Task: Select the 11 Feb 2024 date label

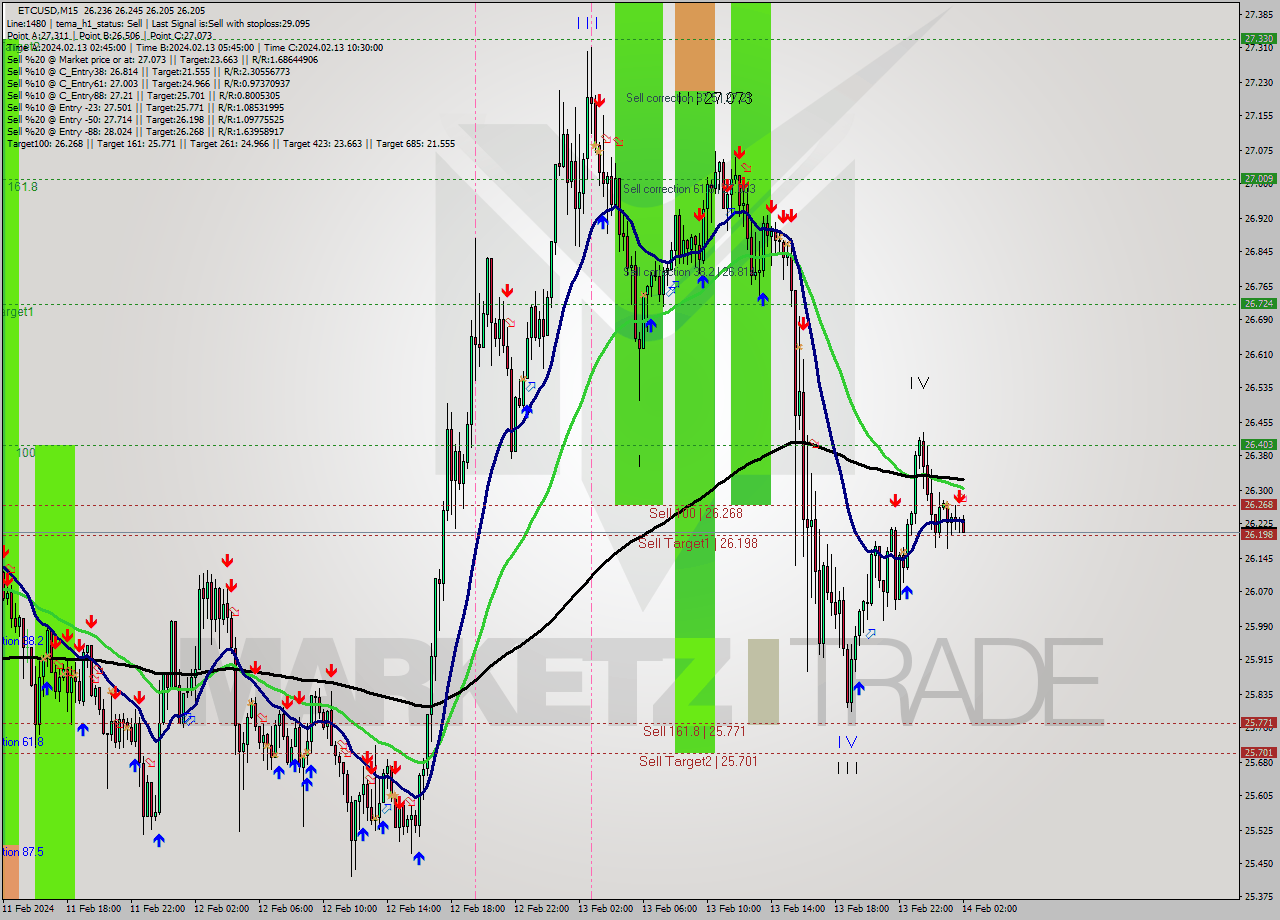Action: (x=28, y=909)
